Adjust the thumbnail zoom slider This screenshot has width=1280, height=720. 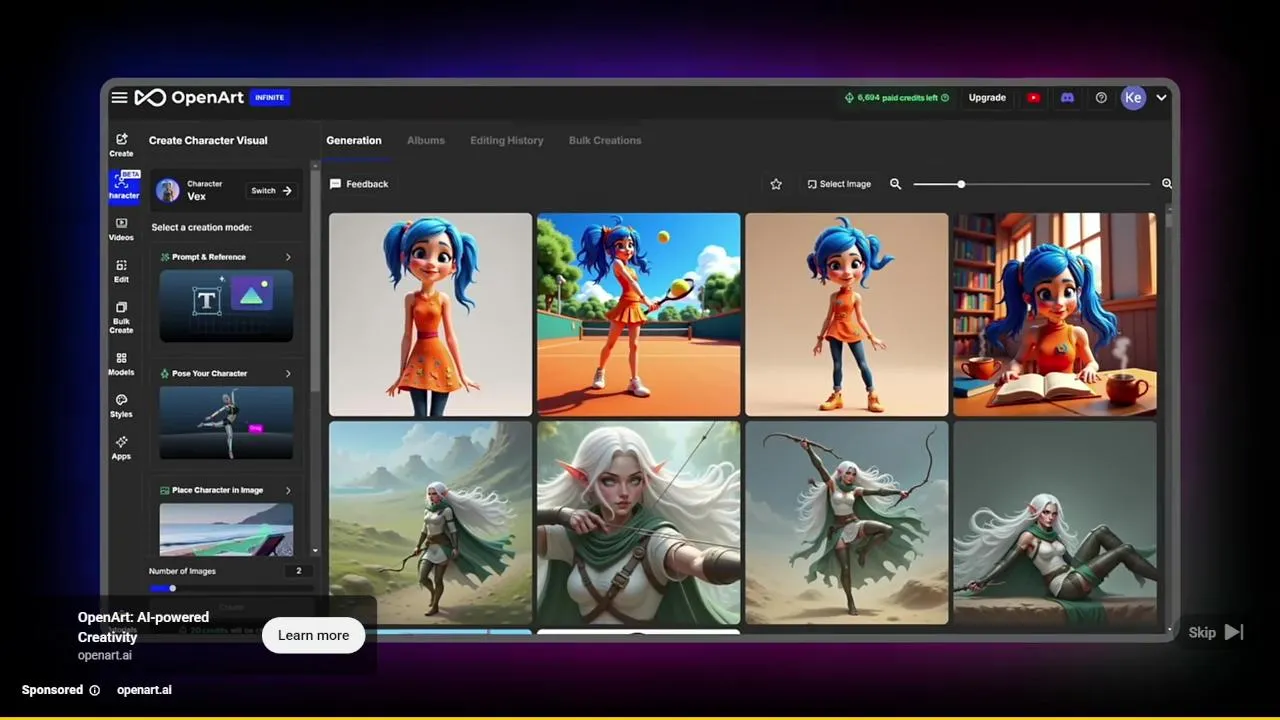(x=1031, y=184)
